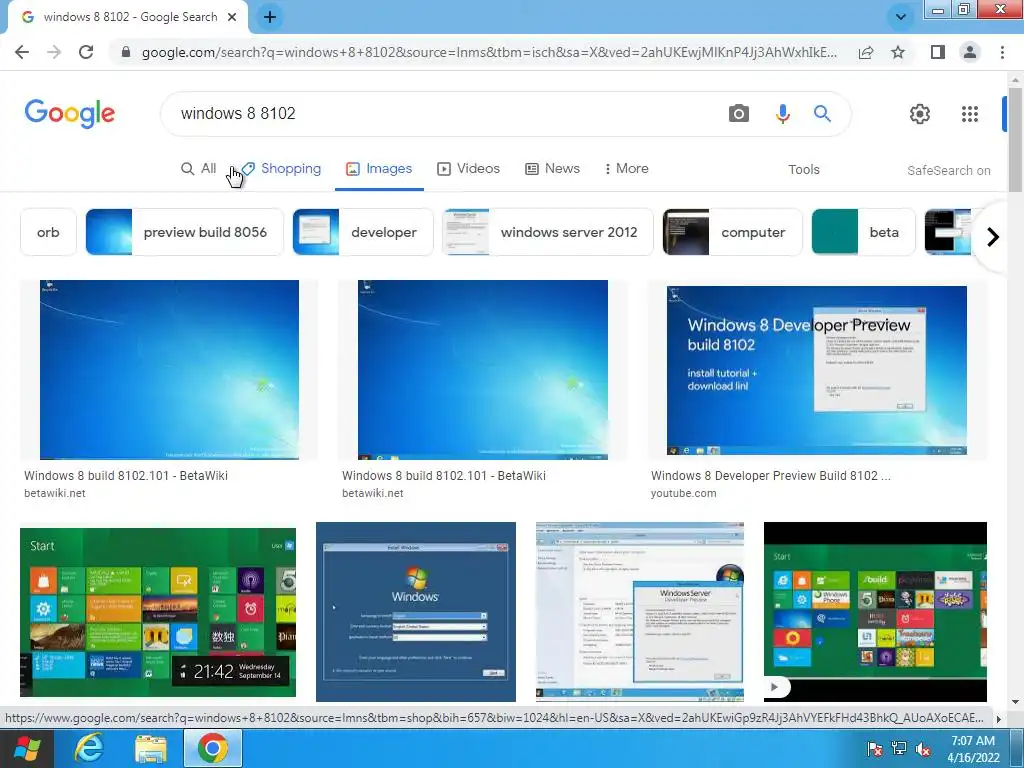Filter by windows server 2012 chip
Viewport: 1024px width, 768px height.
click(547, 232)
